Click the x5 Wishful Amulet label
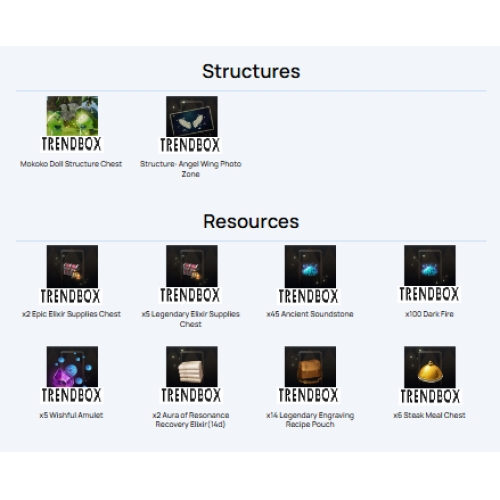 click(71, 415)
